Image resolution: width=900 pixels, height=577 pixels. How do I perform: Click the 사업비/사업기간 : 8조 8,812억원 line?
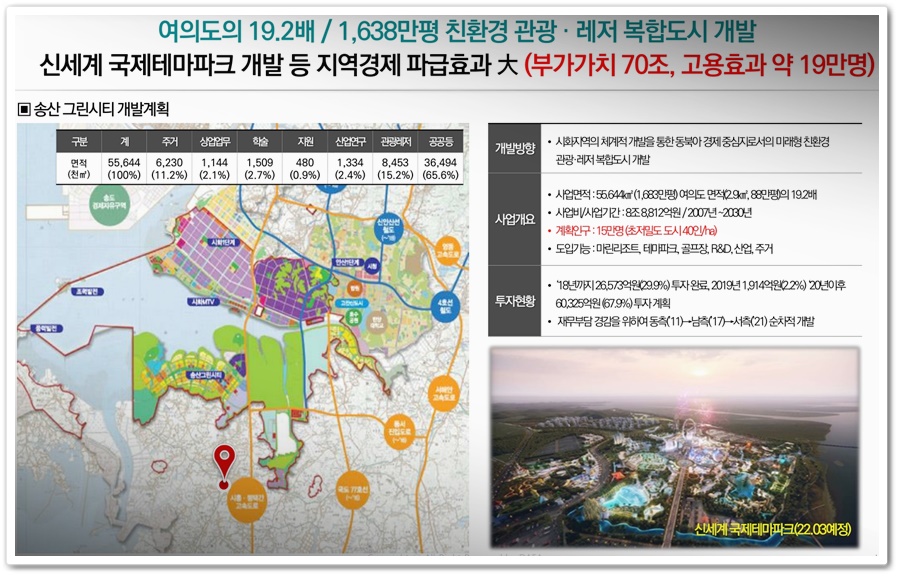[653, 213]
